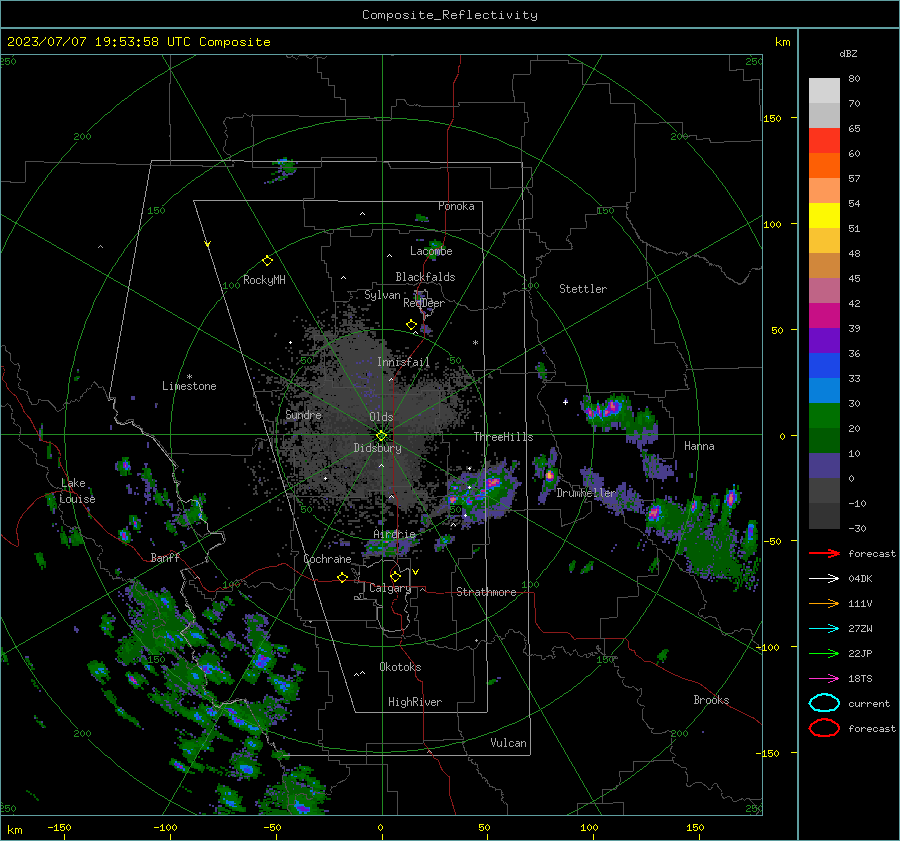The width and height of the screenshot is (900, 841).
Task: Click the yellow diamond marker below Cochrane
Action: tap(342, 578)
